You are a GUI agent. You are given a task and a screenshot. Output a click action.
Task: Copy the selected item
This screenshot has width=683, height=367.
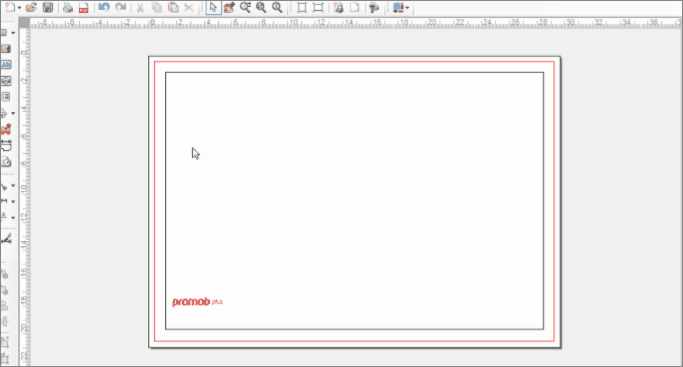tap(157, 7)
